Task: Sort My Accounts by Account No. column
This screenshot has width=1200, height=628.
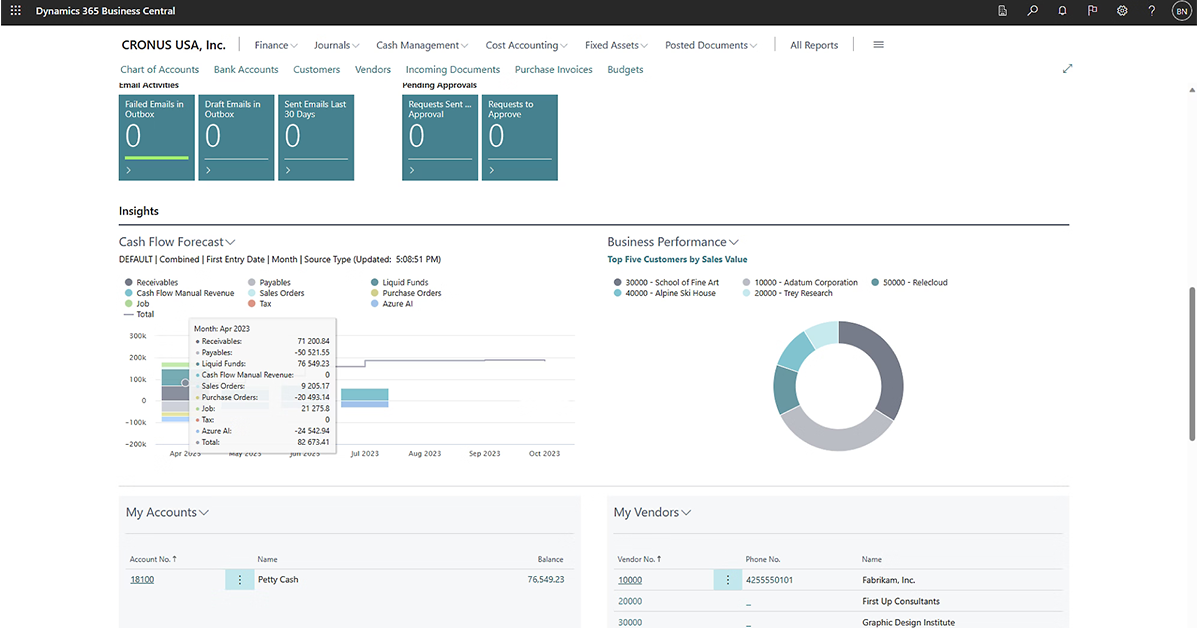Action: coord(153,560)
